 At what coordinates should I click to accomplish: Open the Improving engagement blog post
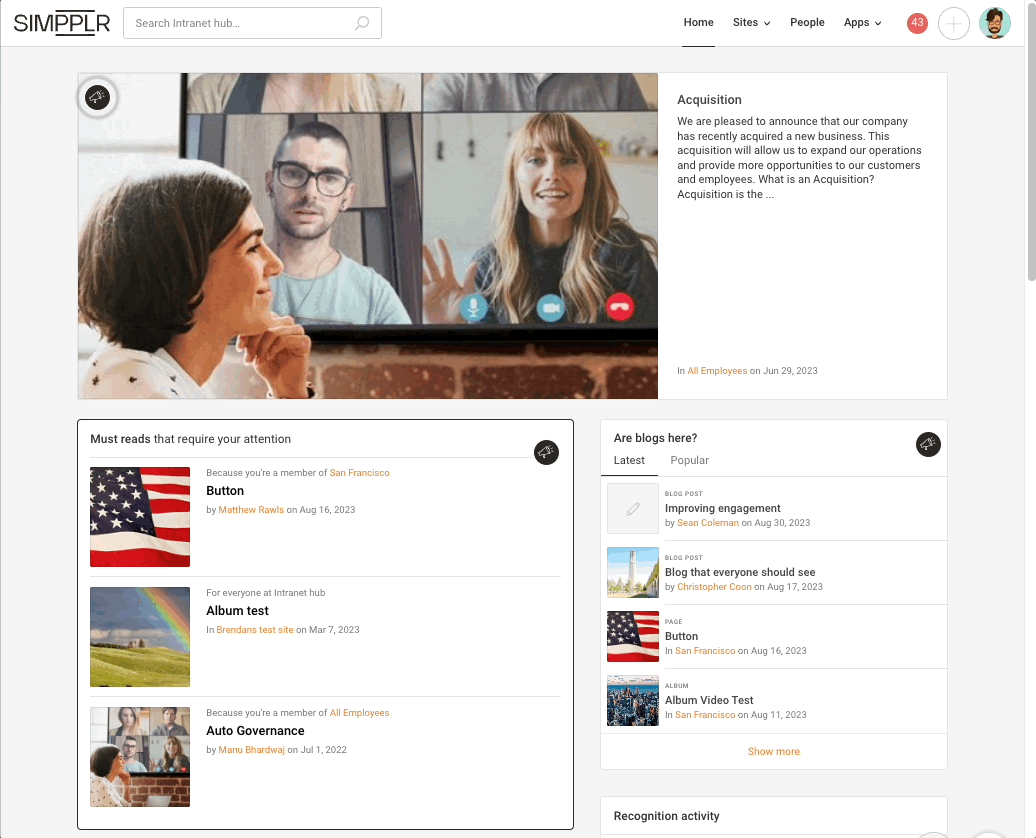722,508
